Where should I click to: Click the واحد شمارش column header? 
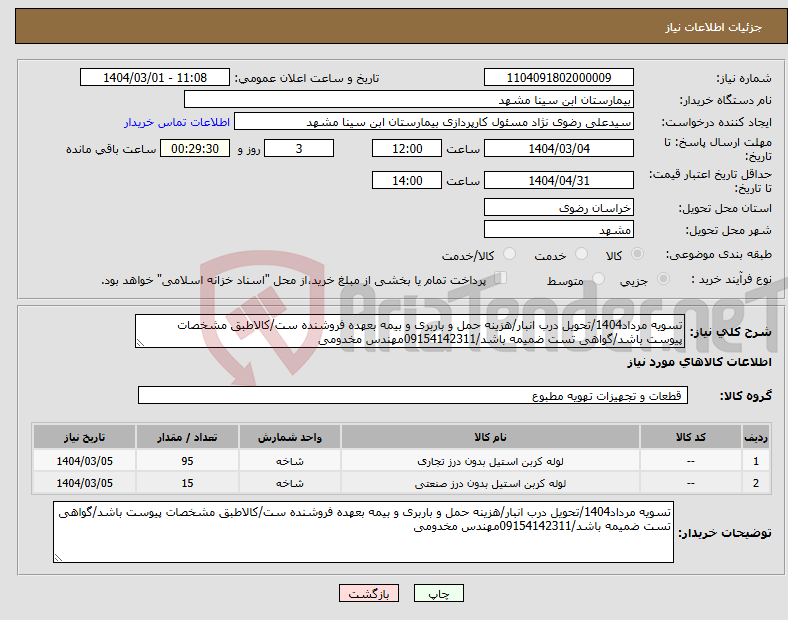pyautogui.click(x=289, y=437)
